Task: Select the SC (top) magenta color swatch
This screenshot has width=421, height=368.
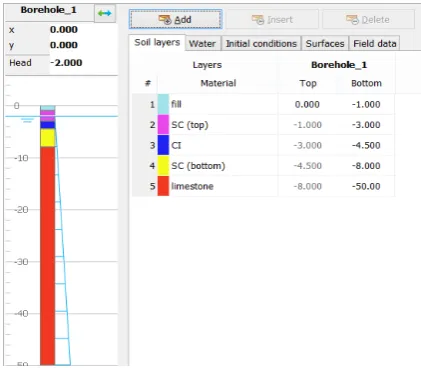Action: pyautogui.click(x=163, y=125)
